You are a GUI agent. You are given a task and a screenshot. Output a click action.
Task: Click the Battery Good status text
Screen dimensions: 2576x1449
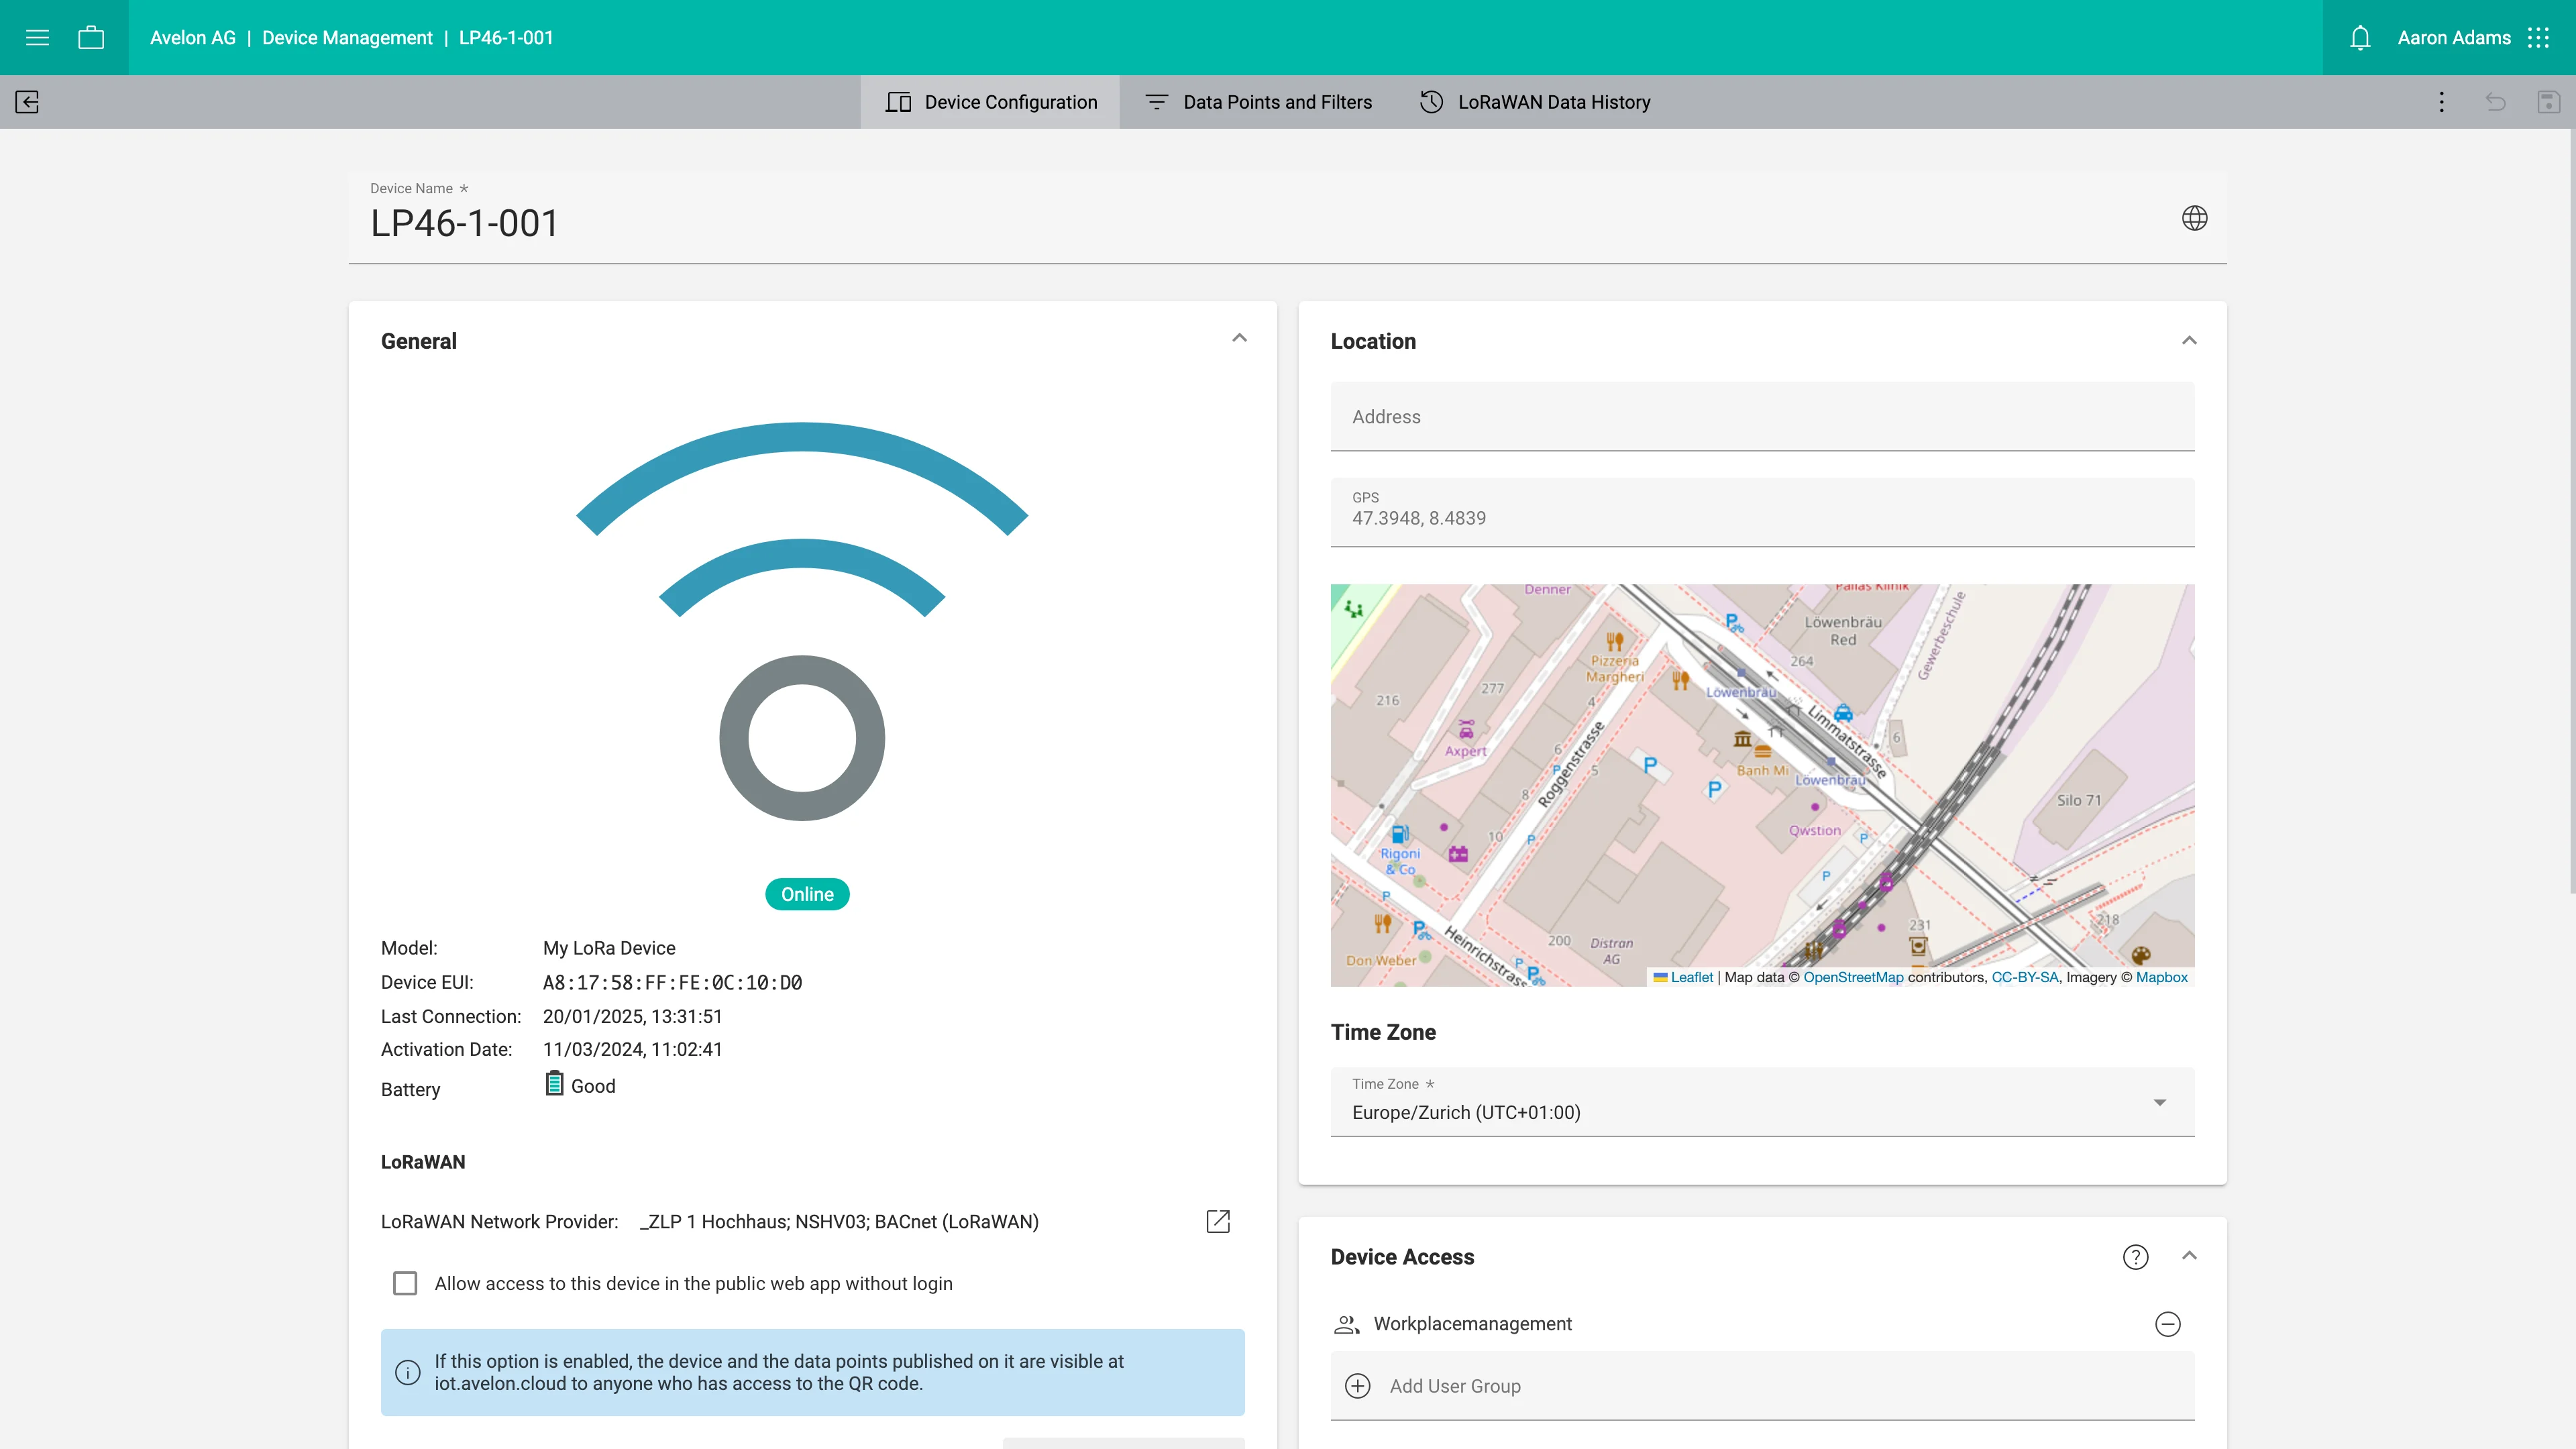(593, 1086)
